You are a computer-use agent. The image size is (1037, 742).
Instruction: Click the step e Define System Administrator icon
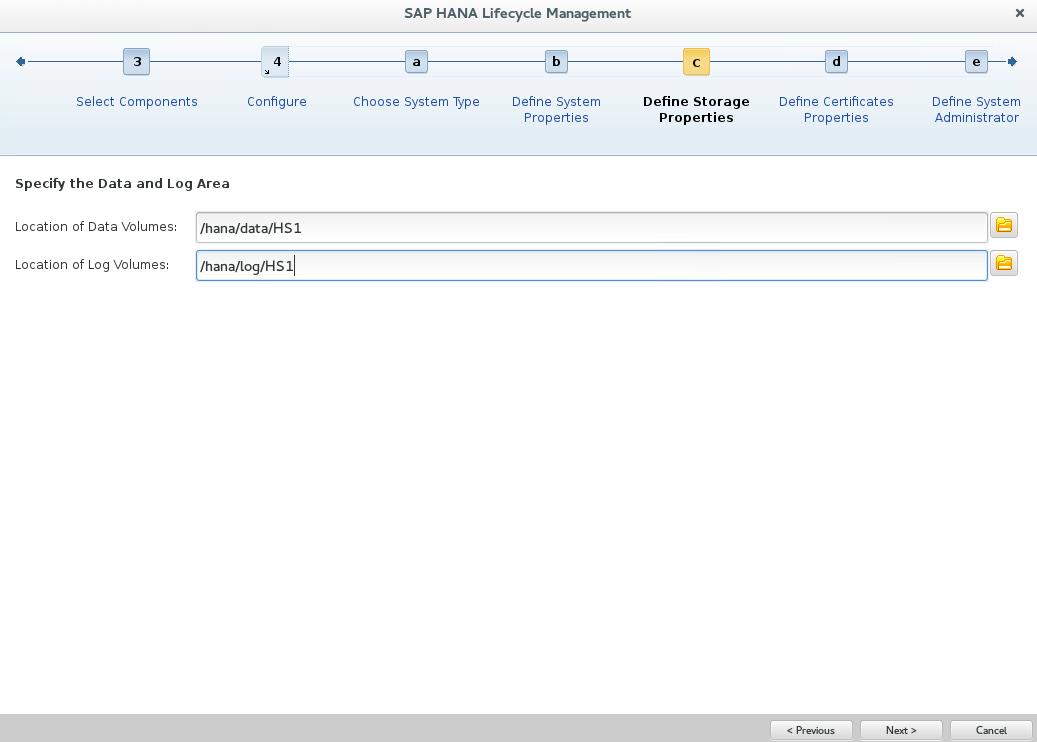click(x=976, y=61)
